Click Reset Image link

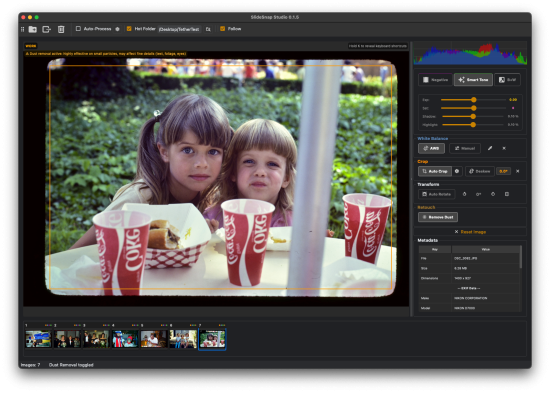[470, 232]
